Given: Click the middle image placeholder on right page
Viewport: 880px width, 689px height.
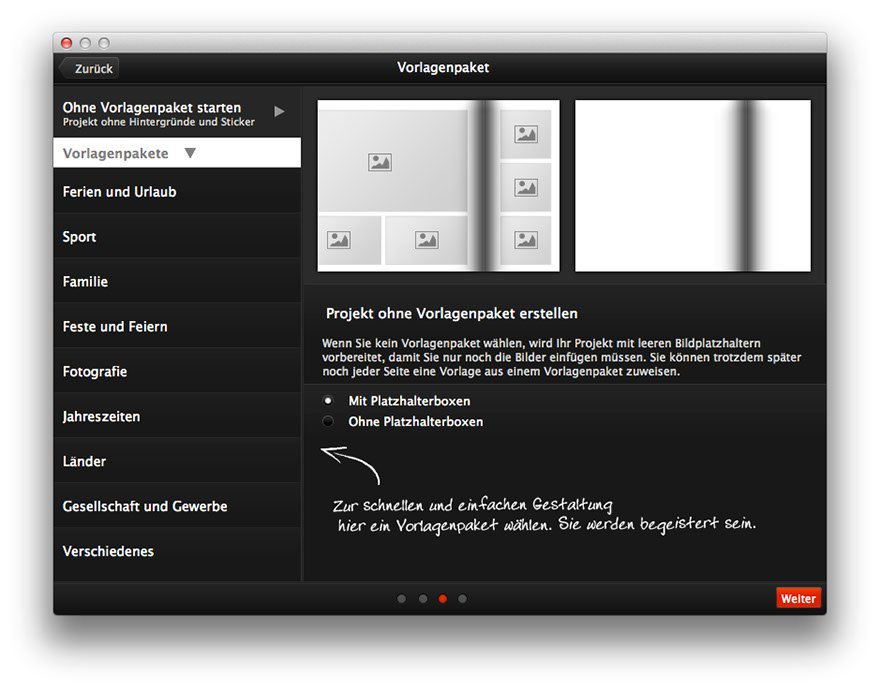Looking at the screenshot, I should 526,187.
